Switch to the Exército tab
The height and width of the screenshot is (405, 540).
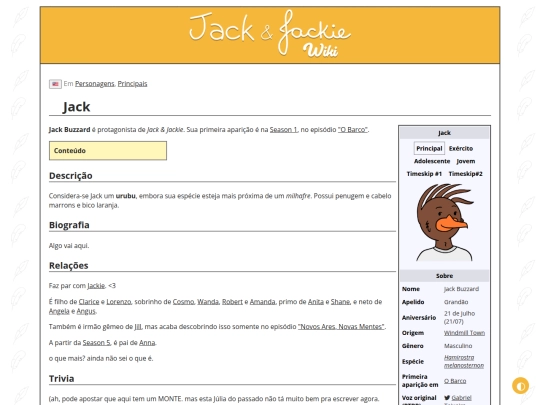[461, 148]
